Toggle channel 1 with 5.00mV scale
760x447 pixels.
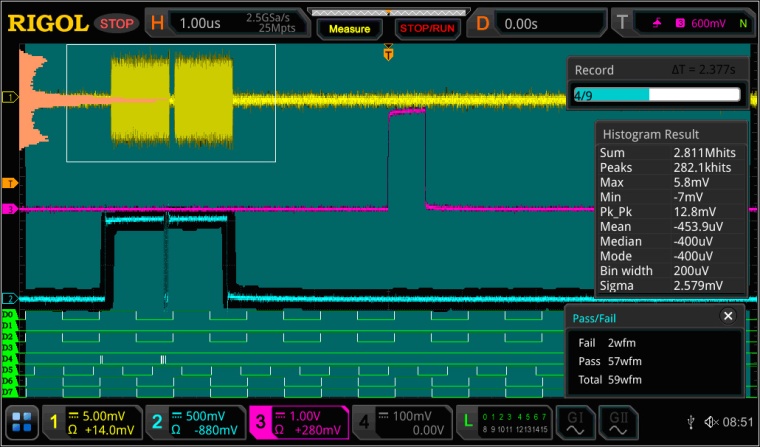pyautogui.click(x=93, y=423)
